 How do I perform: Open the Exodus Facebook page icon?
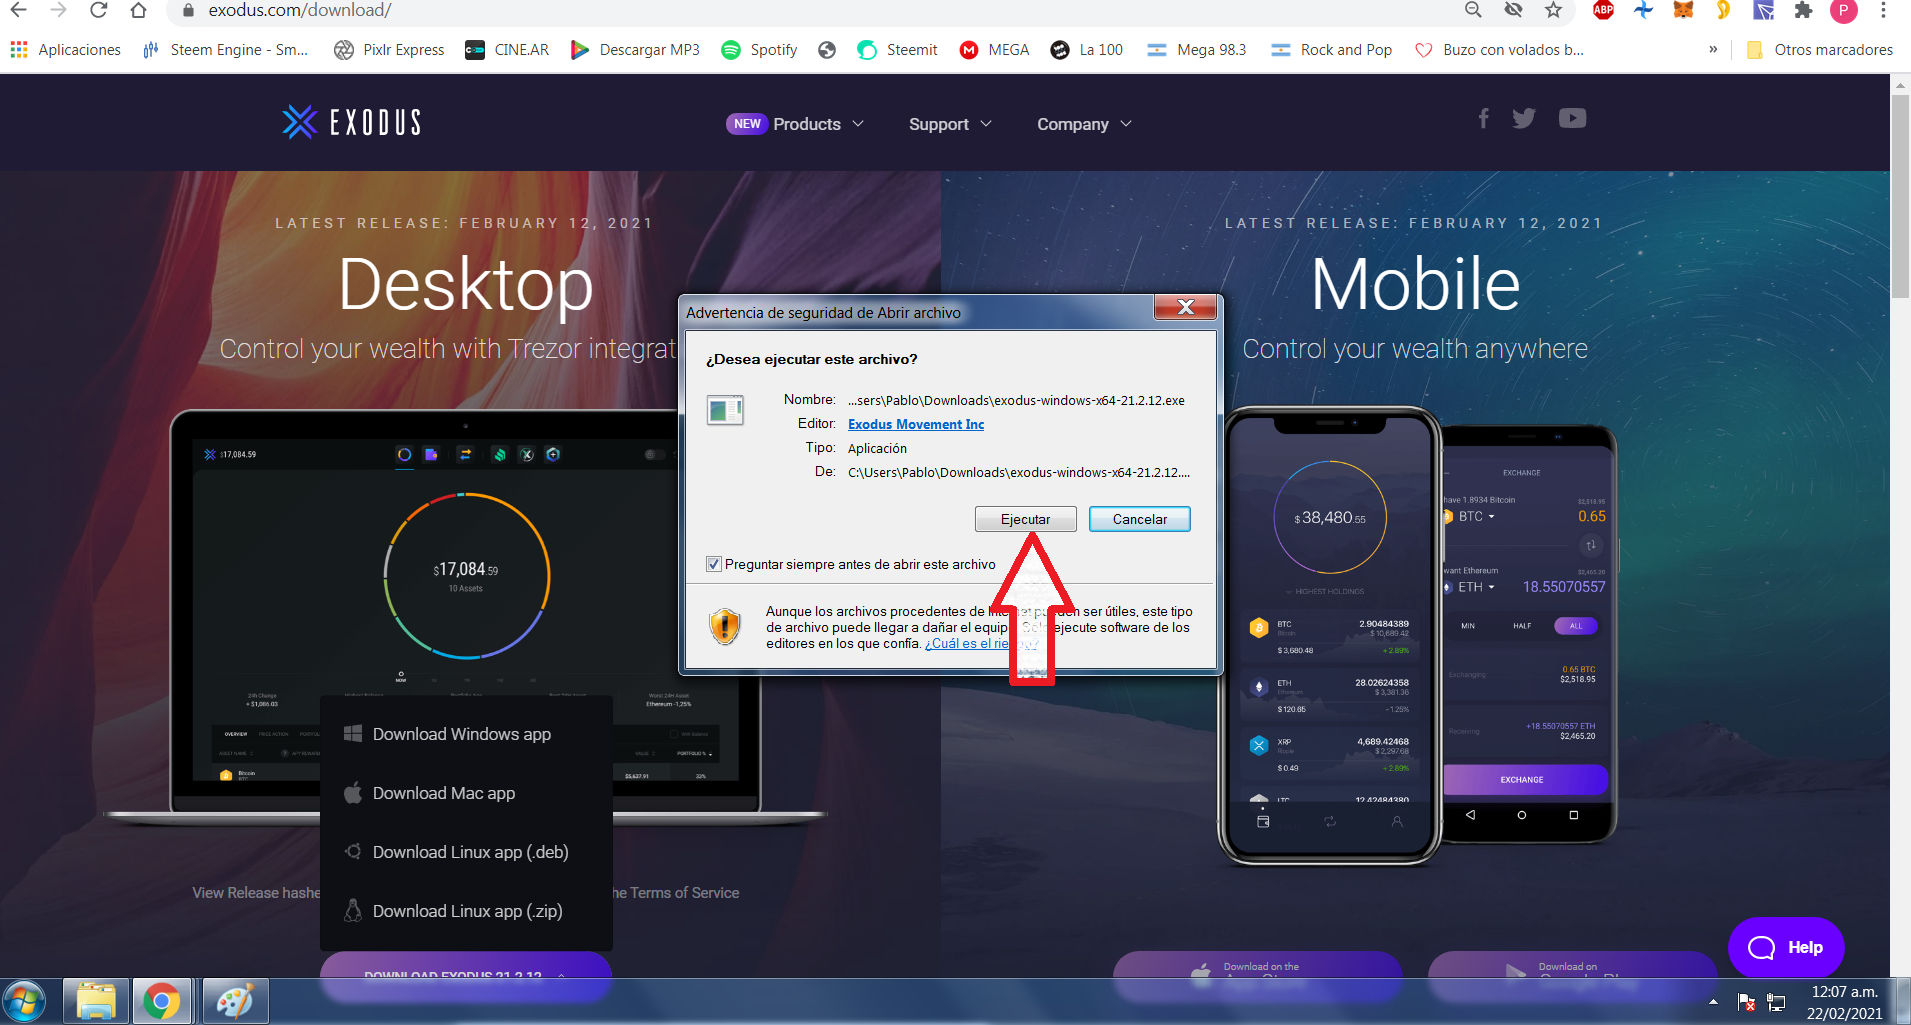point(1484,119)
